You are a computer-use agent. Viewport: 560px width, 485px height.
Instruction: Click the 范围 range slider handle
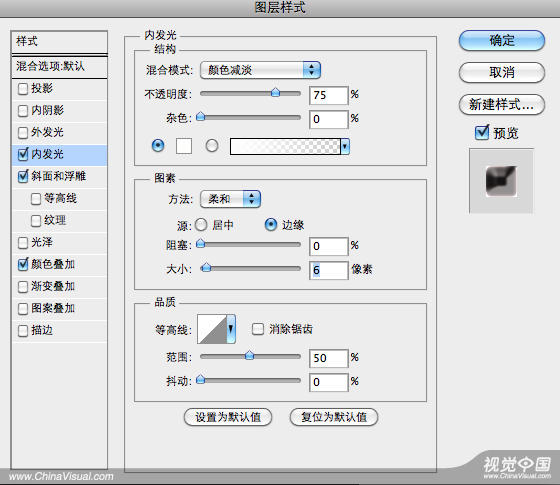click(x=250, y=355)
